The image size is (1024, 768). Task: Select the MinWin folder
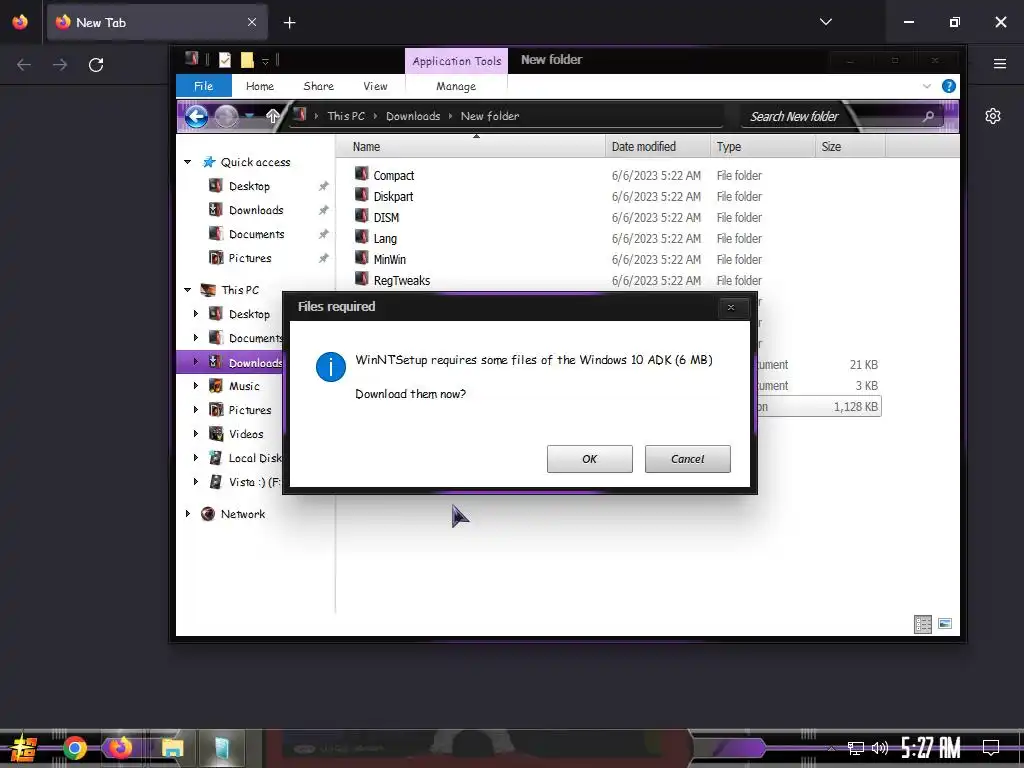(389, 259)
